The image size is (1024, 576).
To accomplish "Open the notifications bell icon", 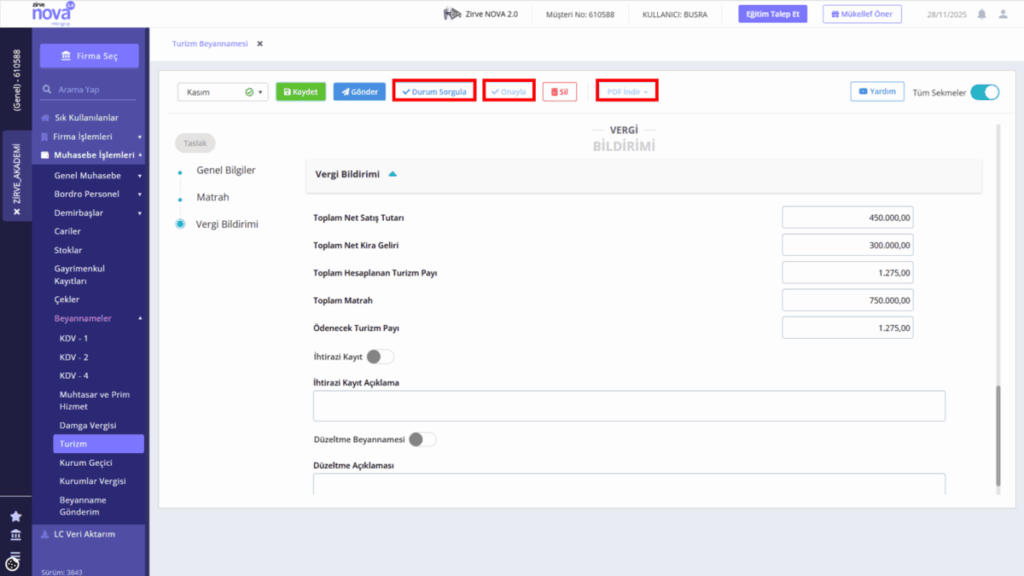I will click(982, 14).
